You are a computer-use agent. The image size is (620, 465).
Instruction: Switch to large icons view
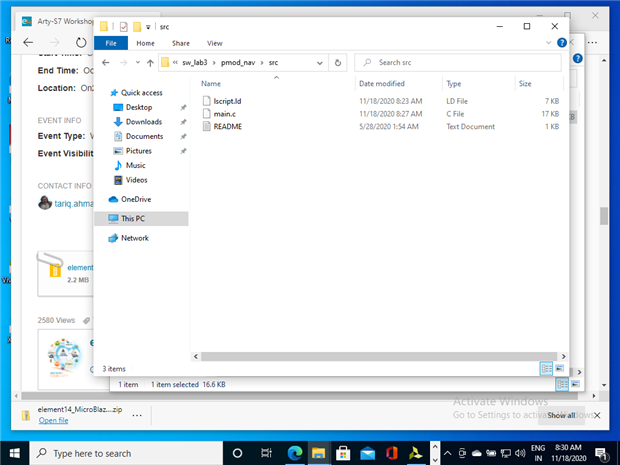pyautogui.click(x=560, y=368)
